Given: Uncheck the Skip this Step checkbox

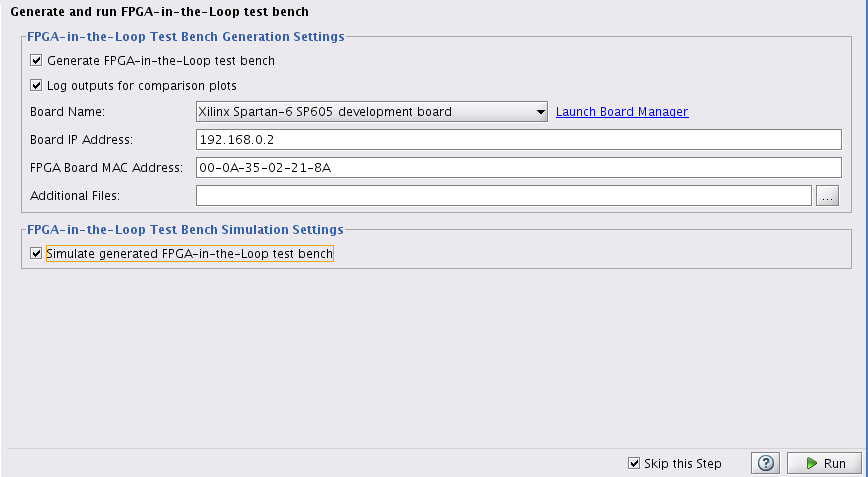Looking at the screenshot, I should click(634, 463).
